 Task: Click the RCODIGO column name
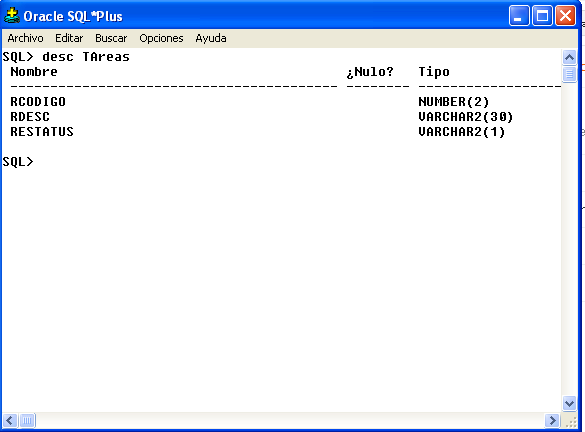38,102
